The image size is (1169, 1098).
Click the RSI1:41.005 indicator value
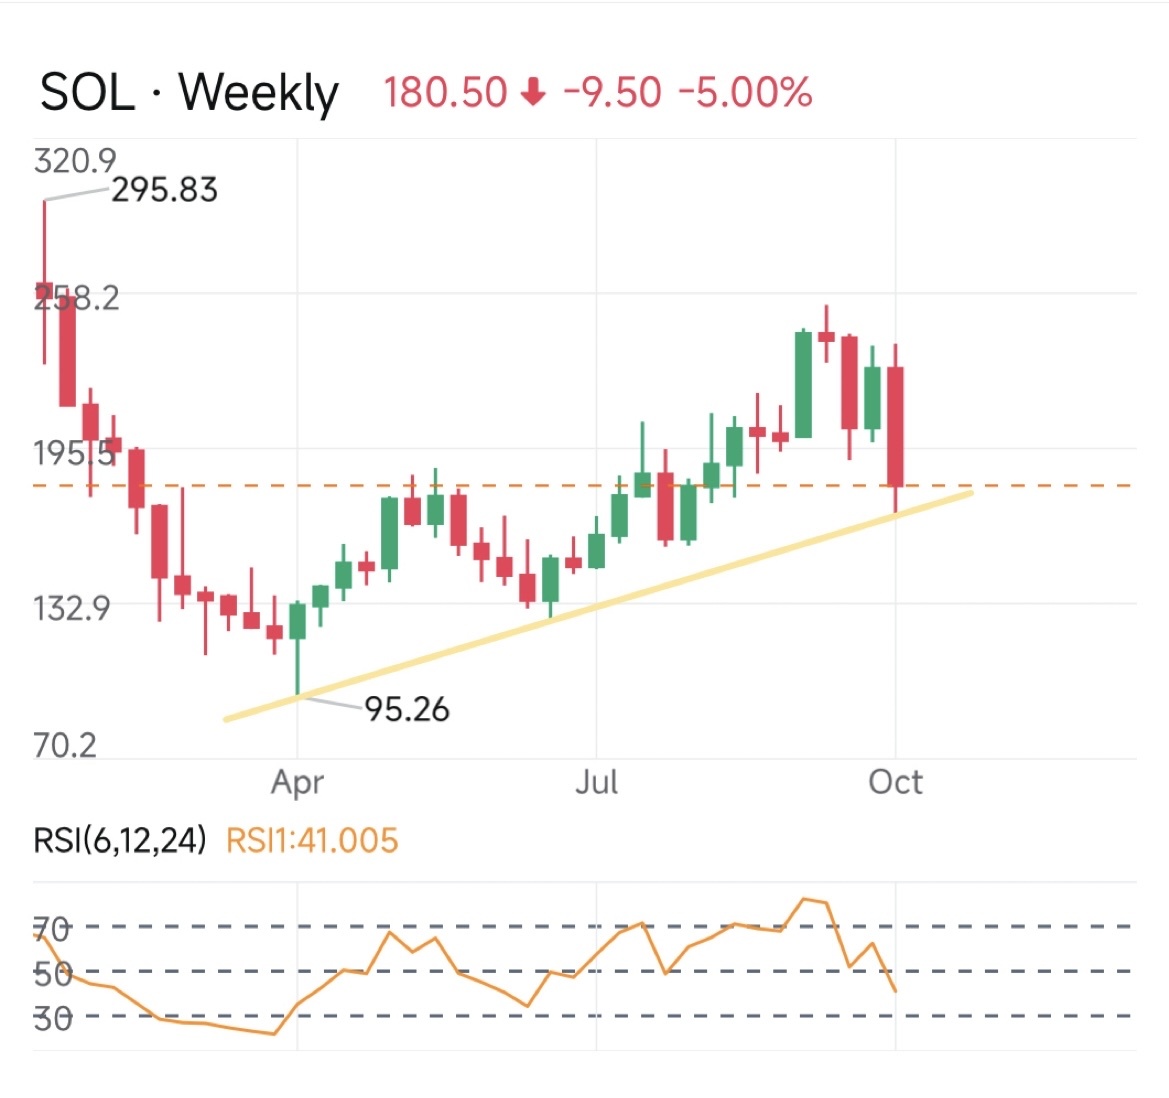click(312, 840)
